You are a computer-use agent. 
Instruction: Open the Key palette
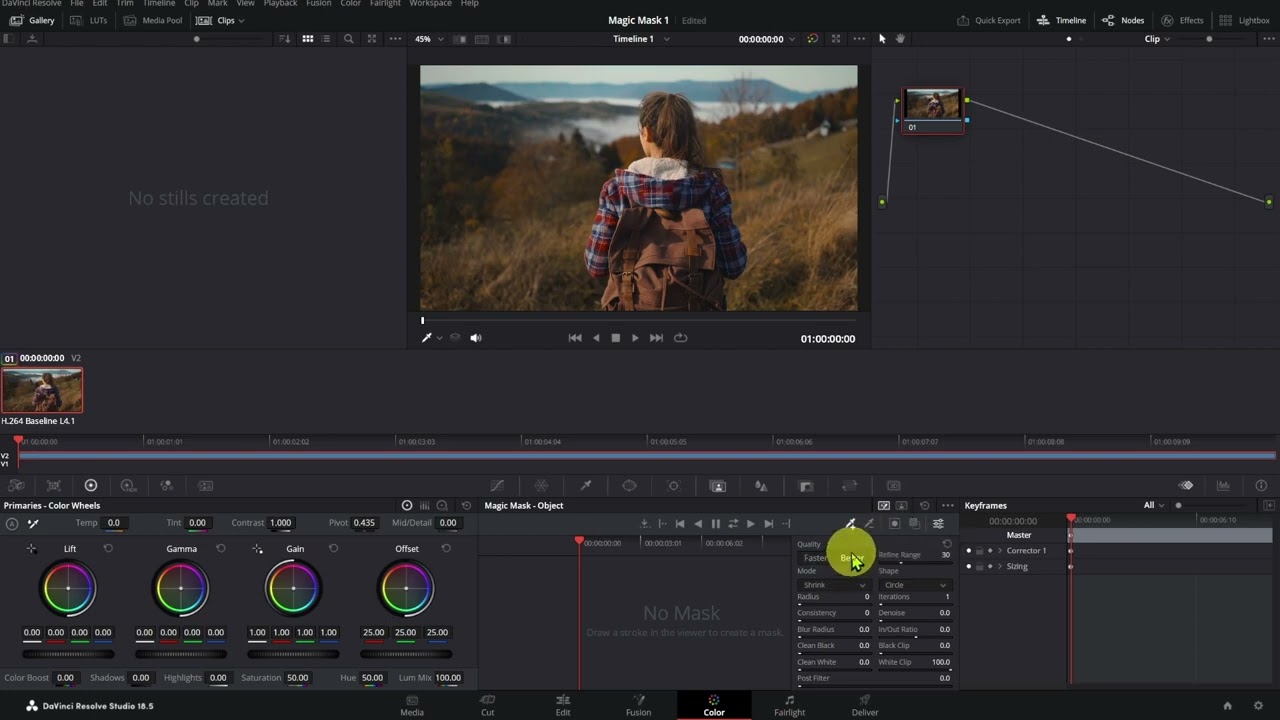[x=806, y=486]
